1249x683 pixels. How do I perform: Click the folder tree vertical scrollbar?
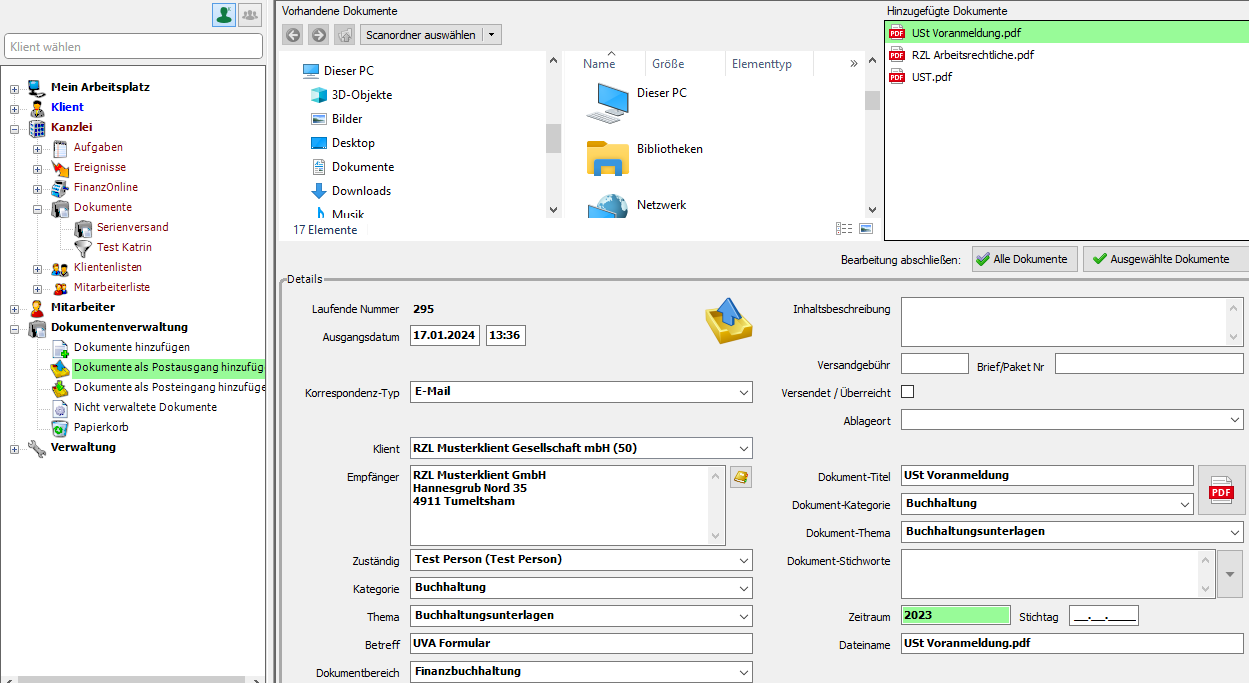[x=553, y=138]
